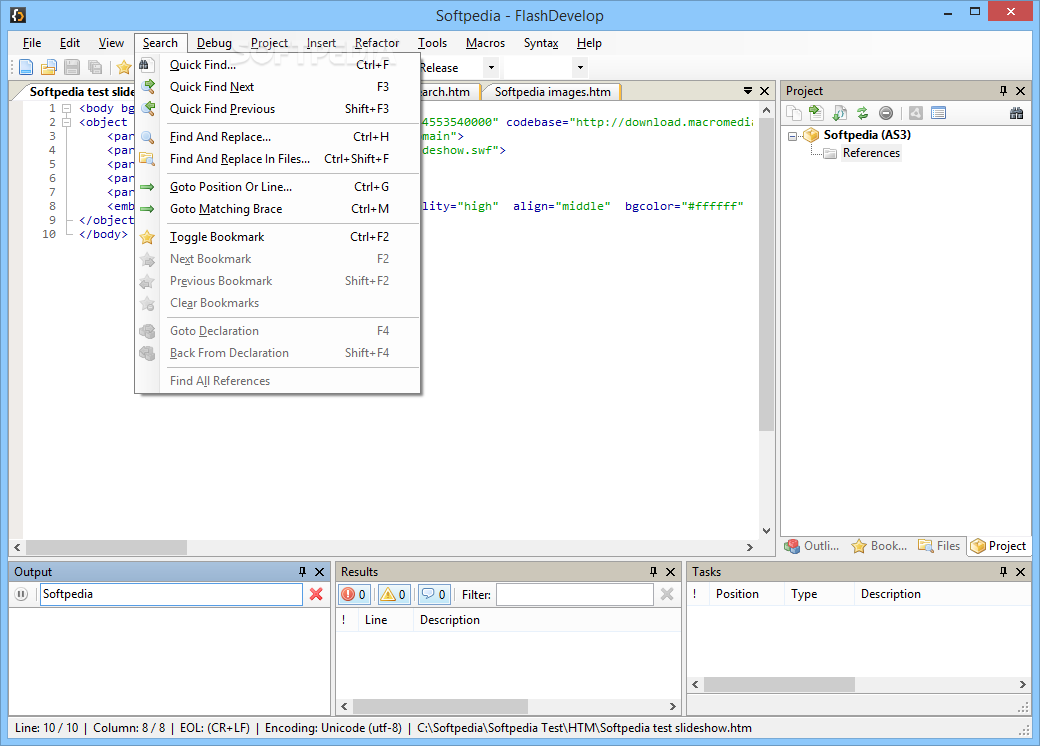
Task: Close the Project panel
Action: (x=1021, y=91)
